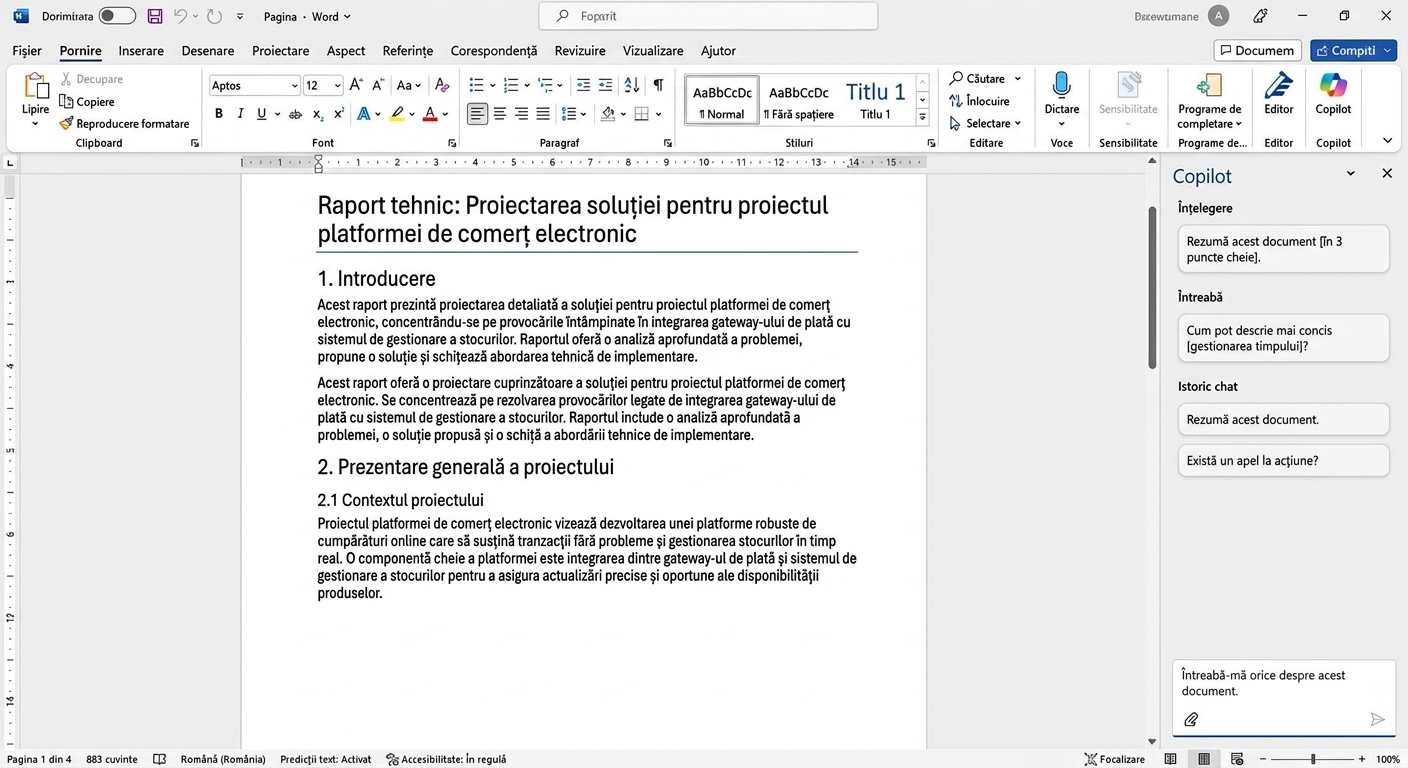1408x768 pixels.
Task: Expand the bullets list dropdown
Action: pyautogui.click(x=492, y=85)
